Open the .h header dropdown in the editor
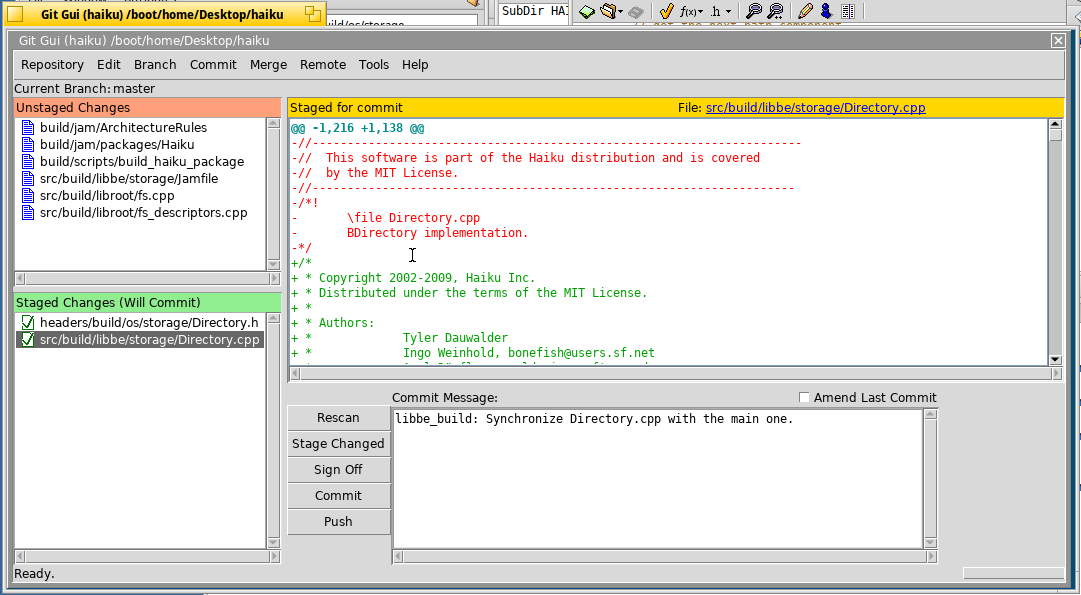Image resolution: width=1081 pixels, height=595 pixels. point(720,12)
